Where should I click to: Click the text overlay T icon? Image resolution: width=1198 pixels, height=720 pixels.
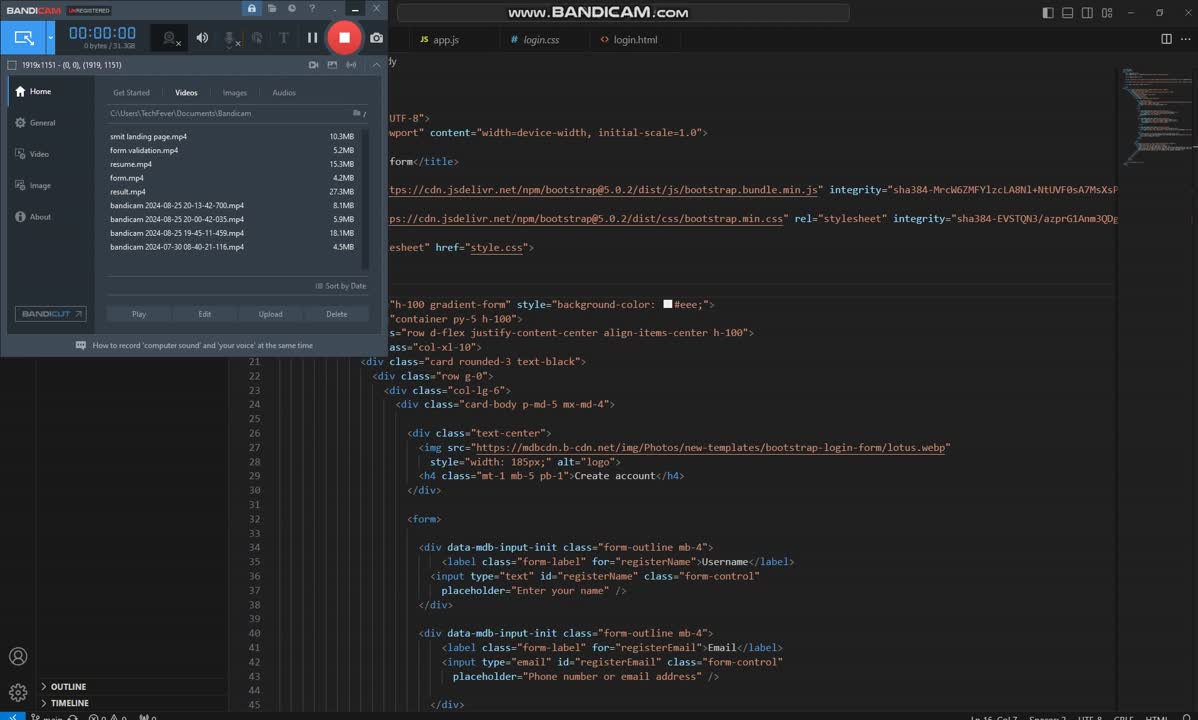click(284, 38)
